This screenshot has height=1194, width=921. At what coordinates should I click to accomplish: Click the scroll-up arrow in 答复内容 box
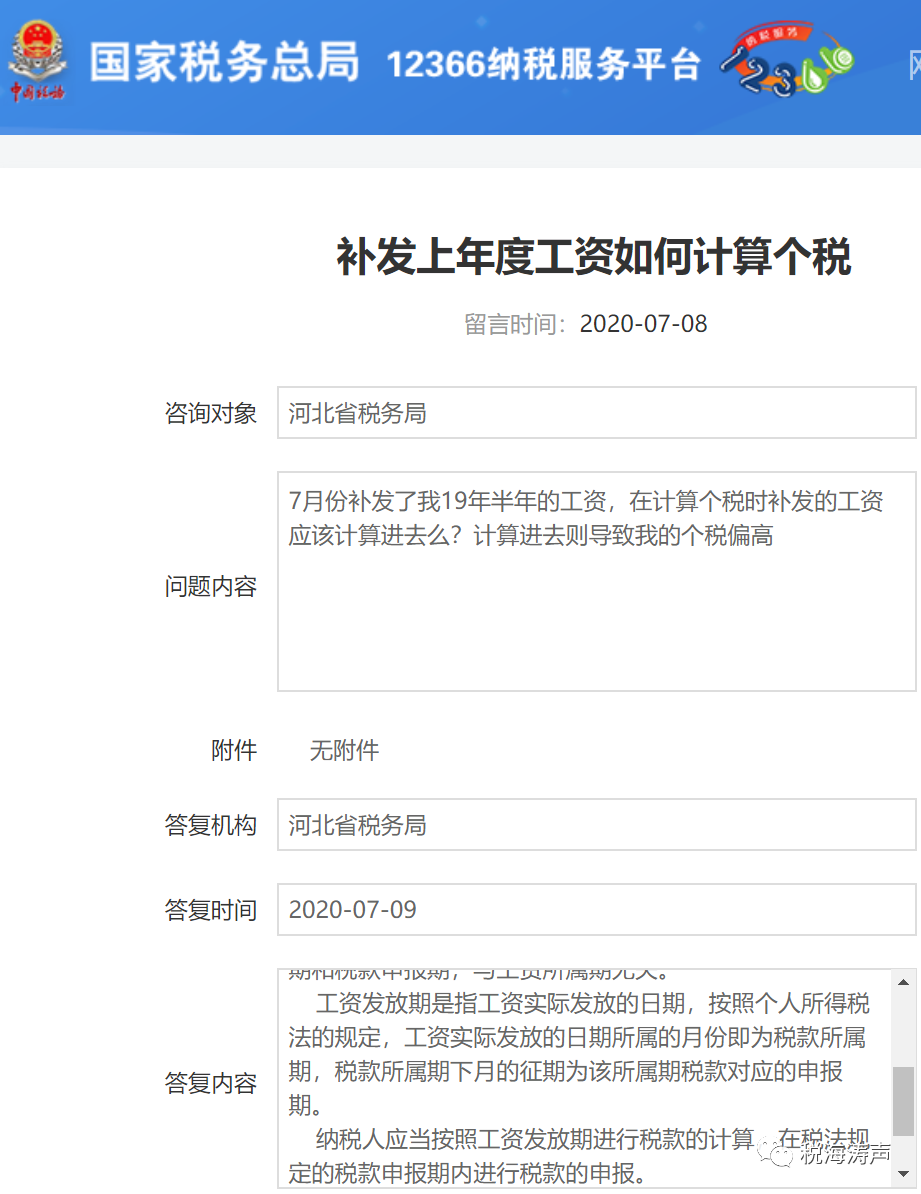coord(903,982)
